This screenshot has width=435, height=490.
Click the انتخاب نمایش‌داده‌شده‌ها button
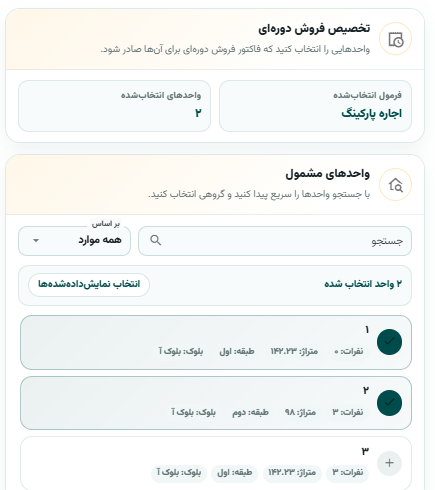click(89, 285)
